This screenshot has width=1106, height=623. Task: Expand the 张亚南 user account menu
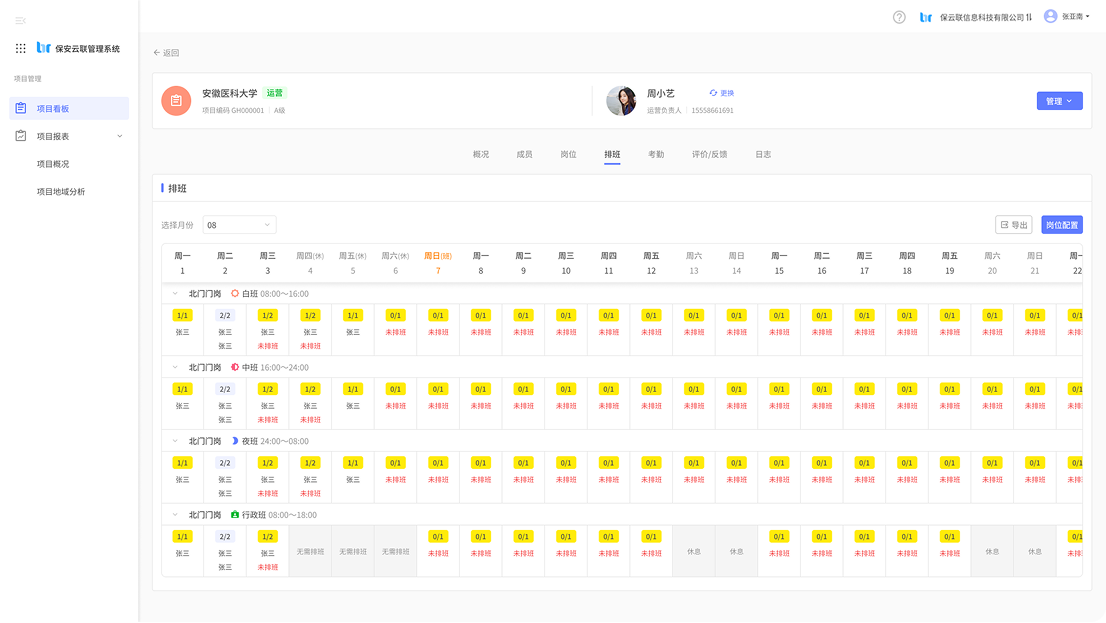(x=1066, y=17)
